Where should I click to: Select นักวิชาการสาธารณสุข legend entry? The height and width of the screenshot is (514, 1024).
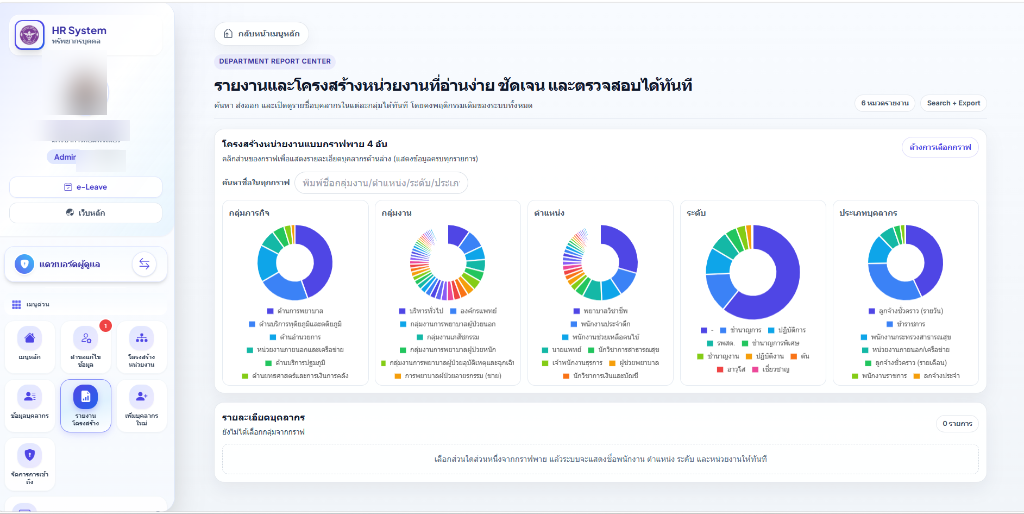[x=625, y=349]
